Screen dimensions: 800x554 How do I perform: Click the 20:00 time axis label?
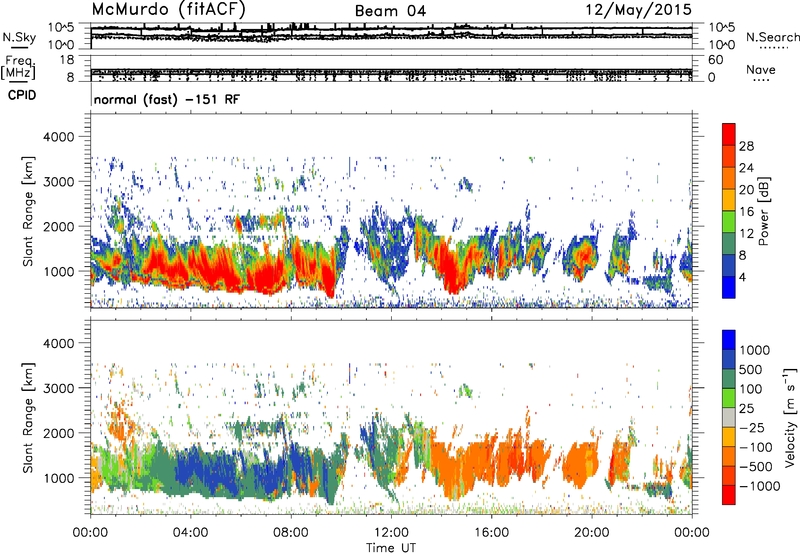[x=591, y=533]
